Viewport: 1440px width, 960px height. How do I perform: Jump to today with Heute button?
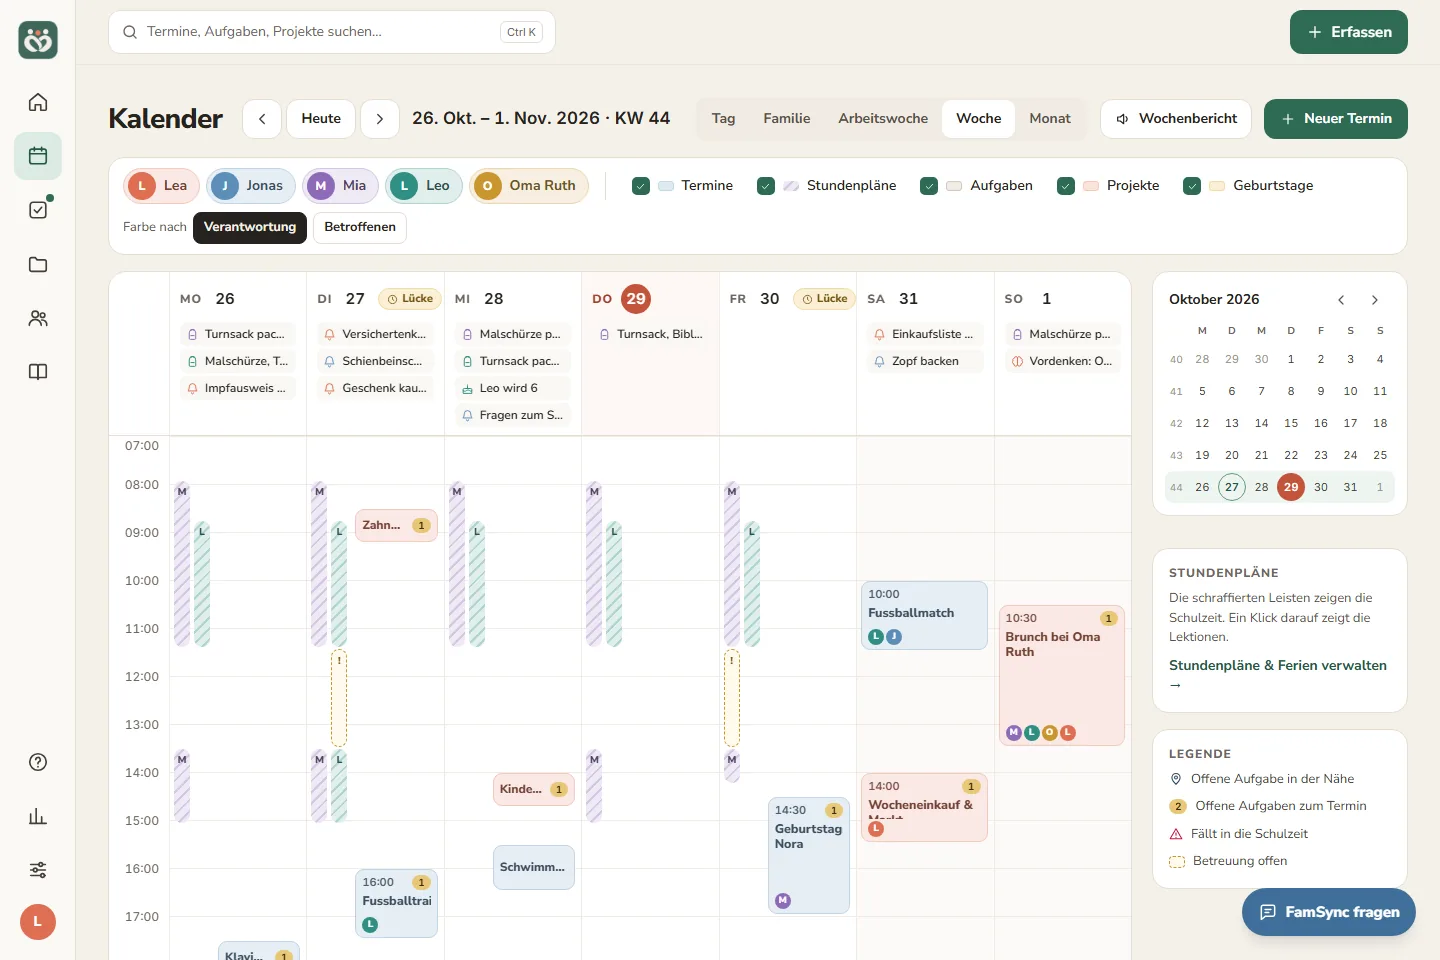point(321,118)
